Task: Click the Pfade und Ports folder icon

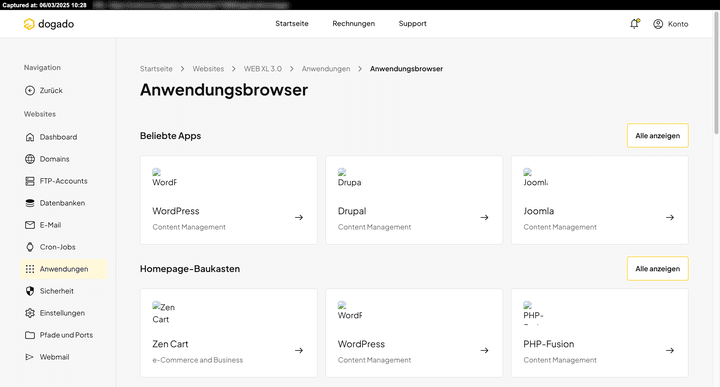Action: 30,335
